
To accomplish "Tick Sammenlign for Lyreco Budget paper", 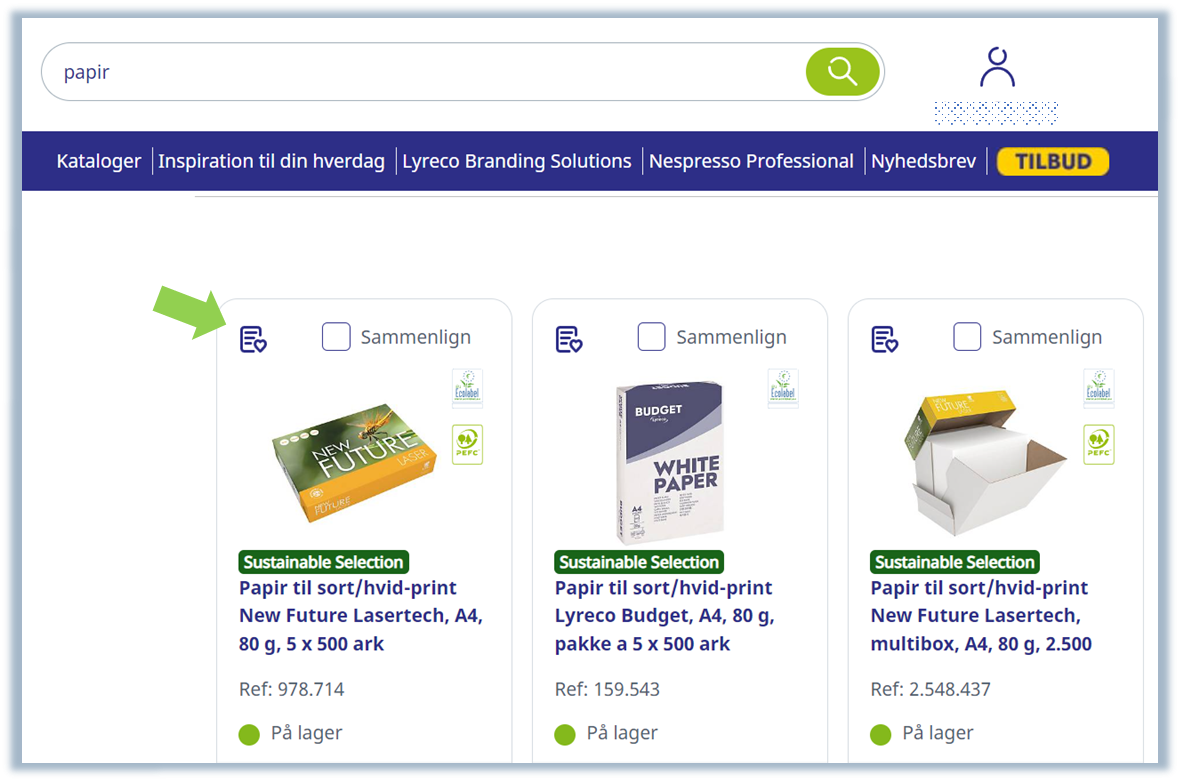I will (x=651, y=336).
